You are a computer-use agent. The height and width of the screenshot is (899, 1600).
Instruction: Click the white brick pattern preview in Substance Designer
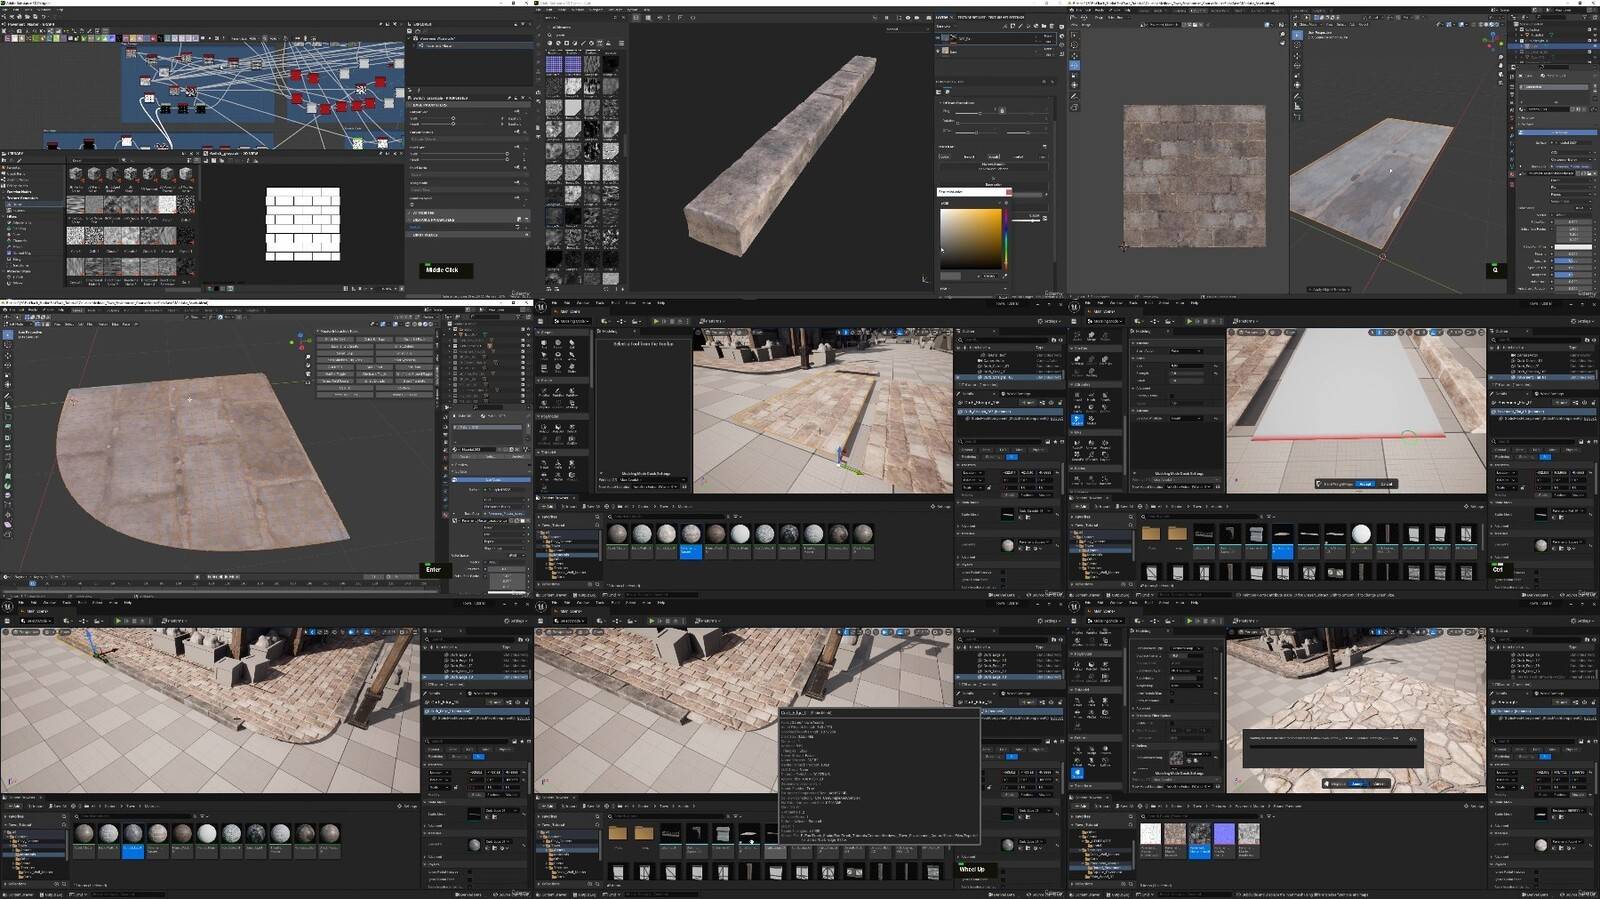point(302,223)
